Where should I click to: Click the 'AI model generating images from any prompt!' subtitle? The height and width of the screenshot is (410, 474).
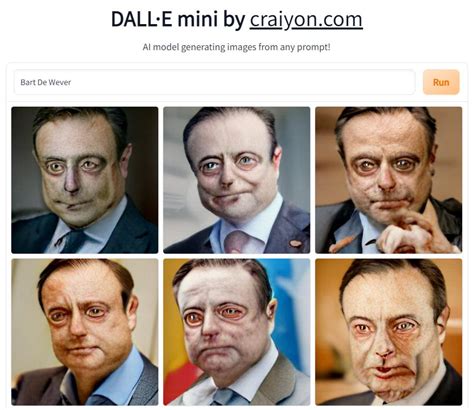(237, 47)
